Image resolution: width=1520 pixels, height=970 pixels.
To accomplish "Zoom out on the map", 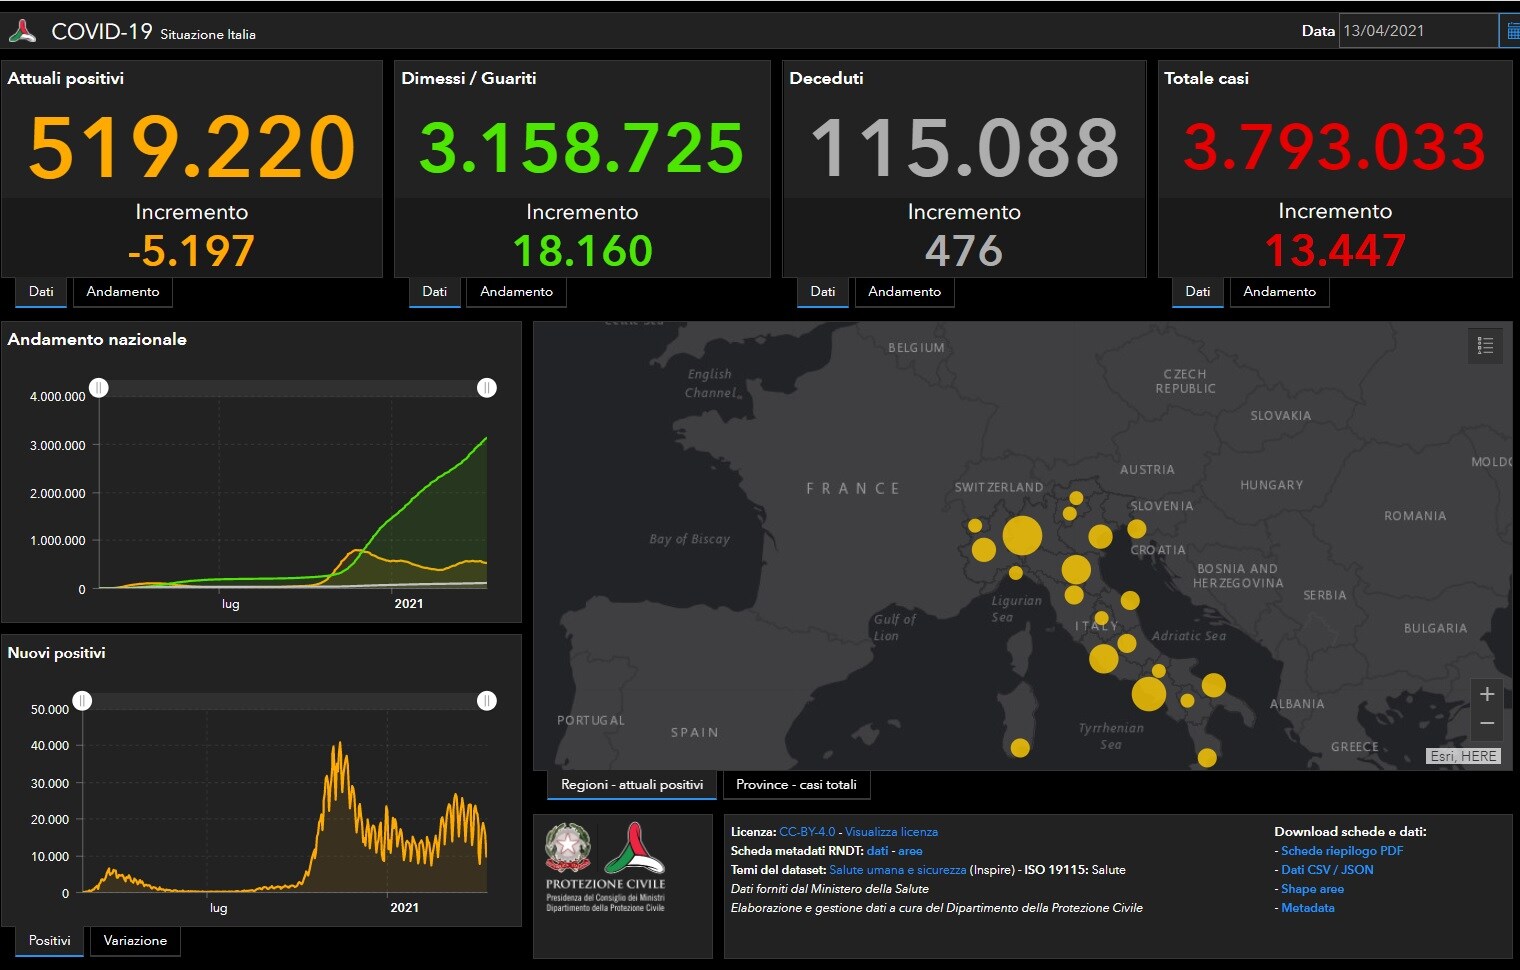I will coord(1487,723).
